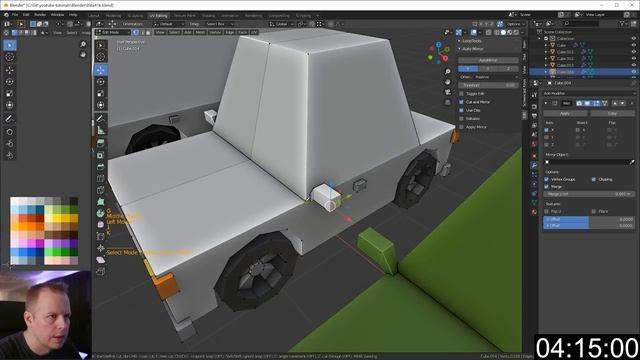Toggle camera view icon in viewport
The height and width of the screenshot is (360, 640).
click(x=448, y=92)
